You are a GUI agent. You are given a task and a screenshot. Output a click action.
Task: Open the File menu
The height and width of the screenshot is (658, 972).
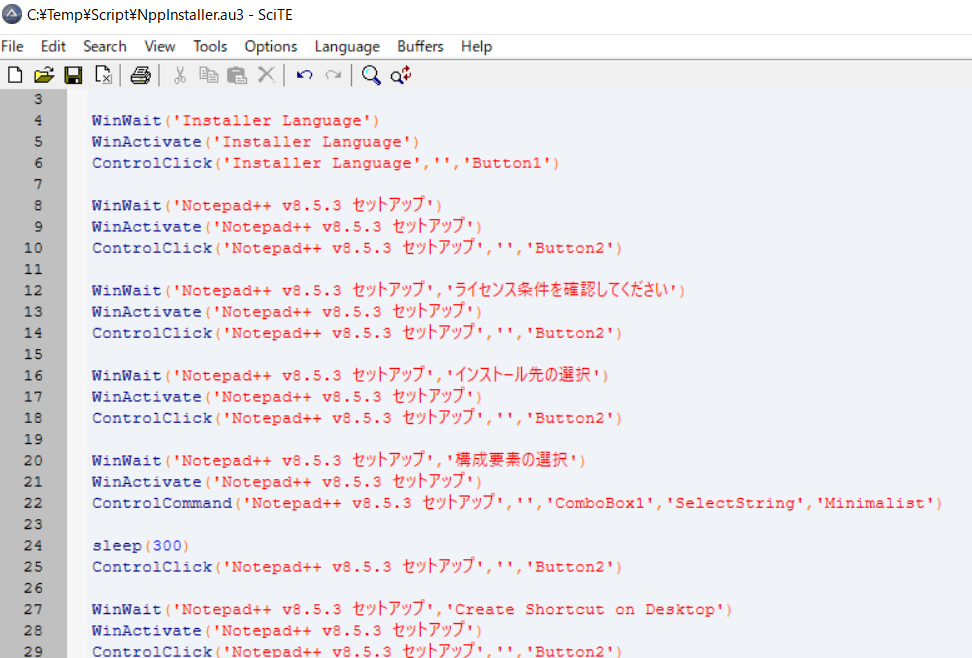click(12, 46)
